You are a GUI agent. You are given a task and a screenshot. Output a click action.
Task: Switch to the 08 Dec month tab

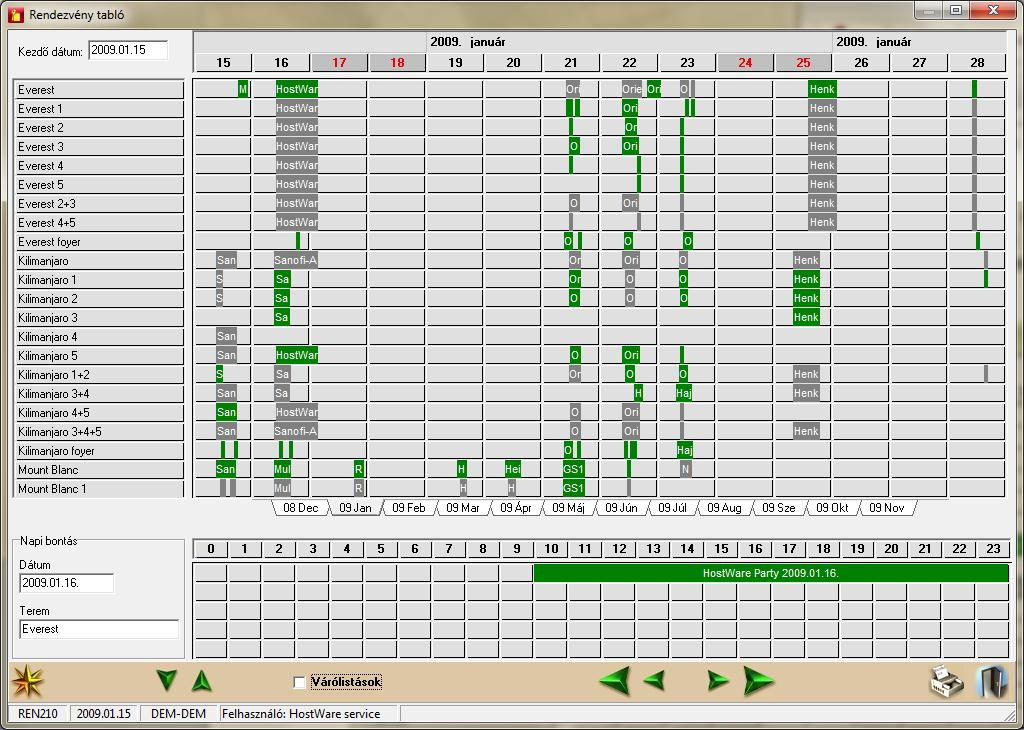(x=300, y=508)
